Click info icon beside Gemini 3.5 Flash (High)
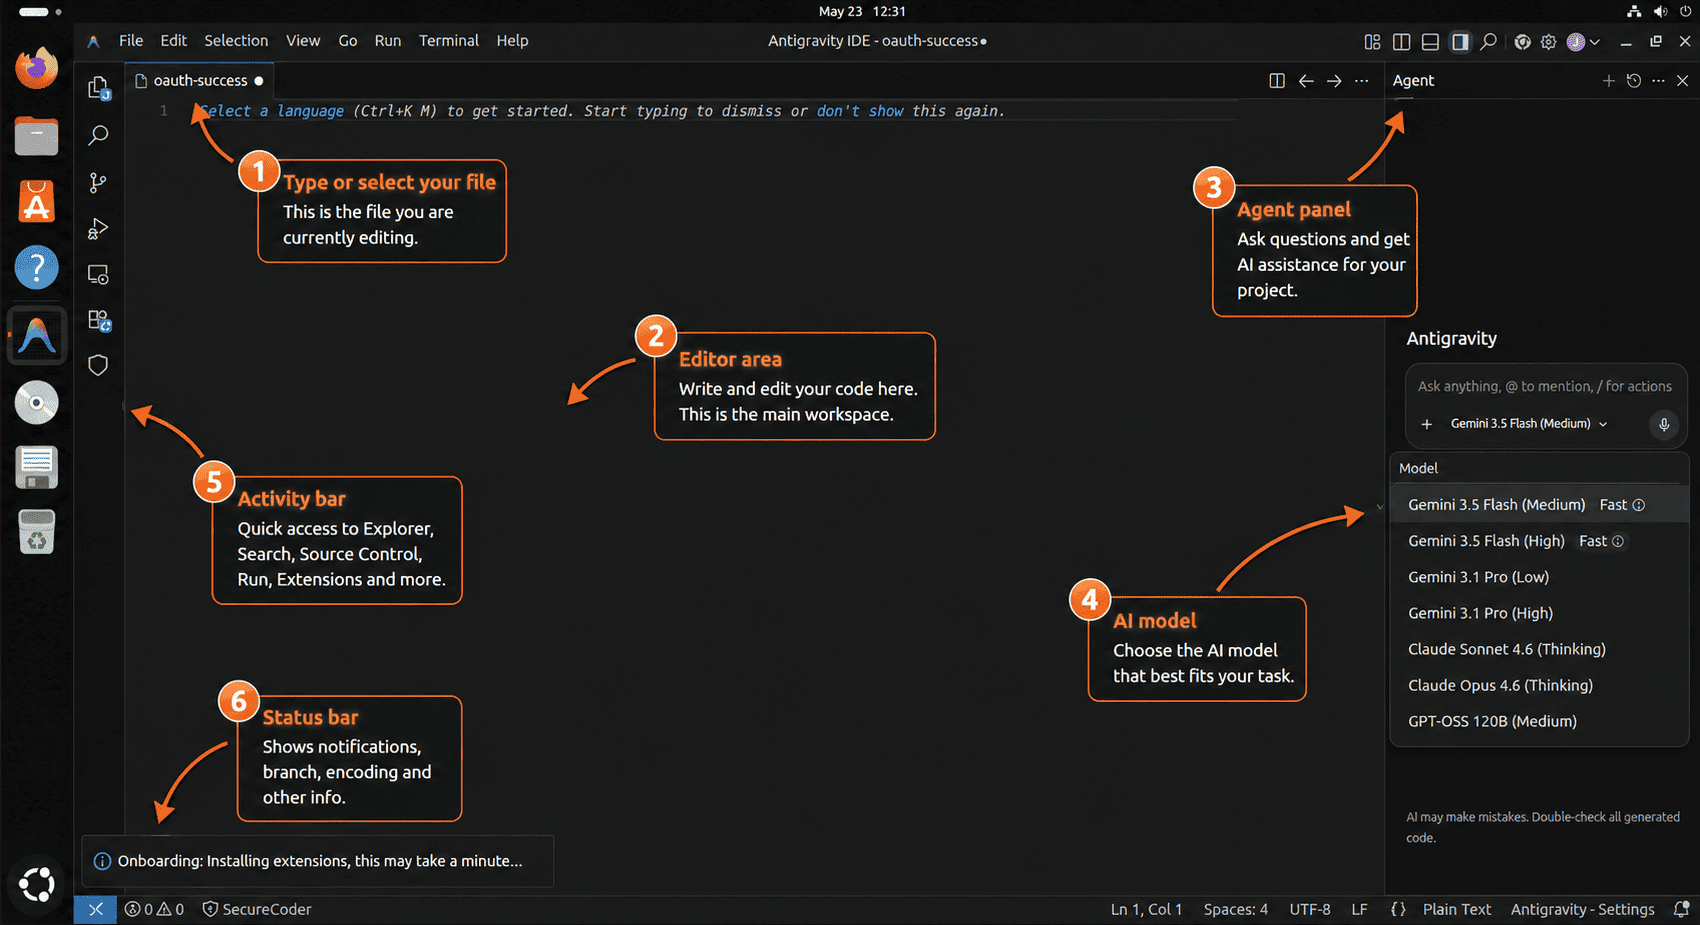Image resolution: width=1700 pixels, height=925 pixels. pyautogui.click(x=1618, y=541)
